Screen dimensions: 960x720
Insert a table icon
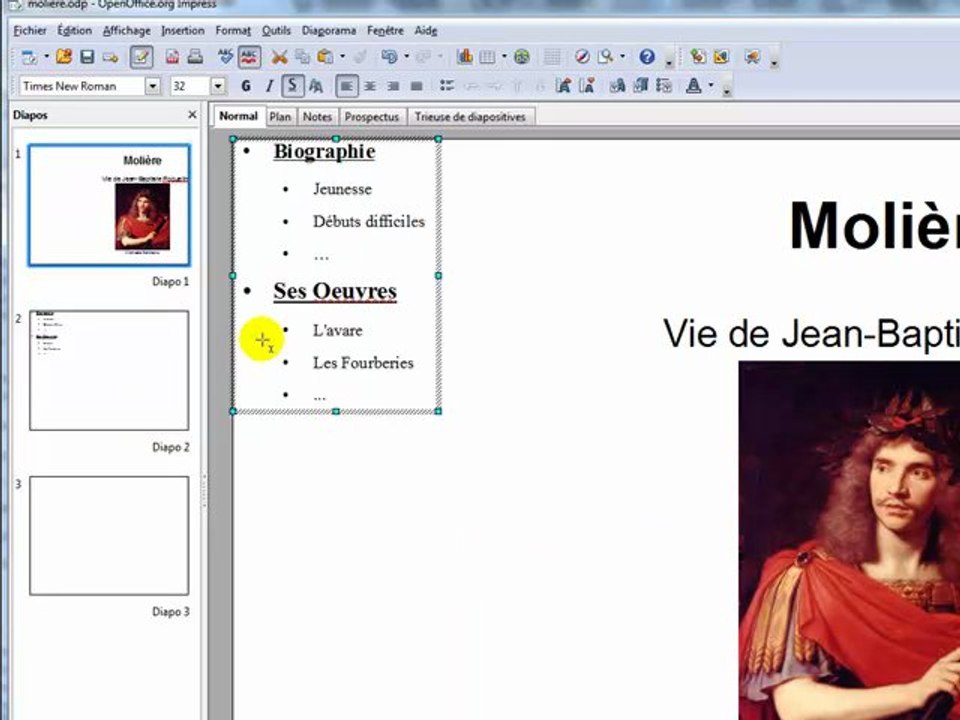487,57
